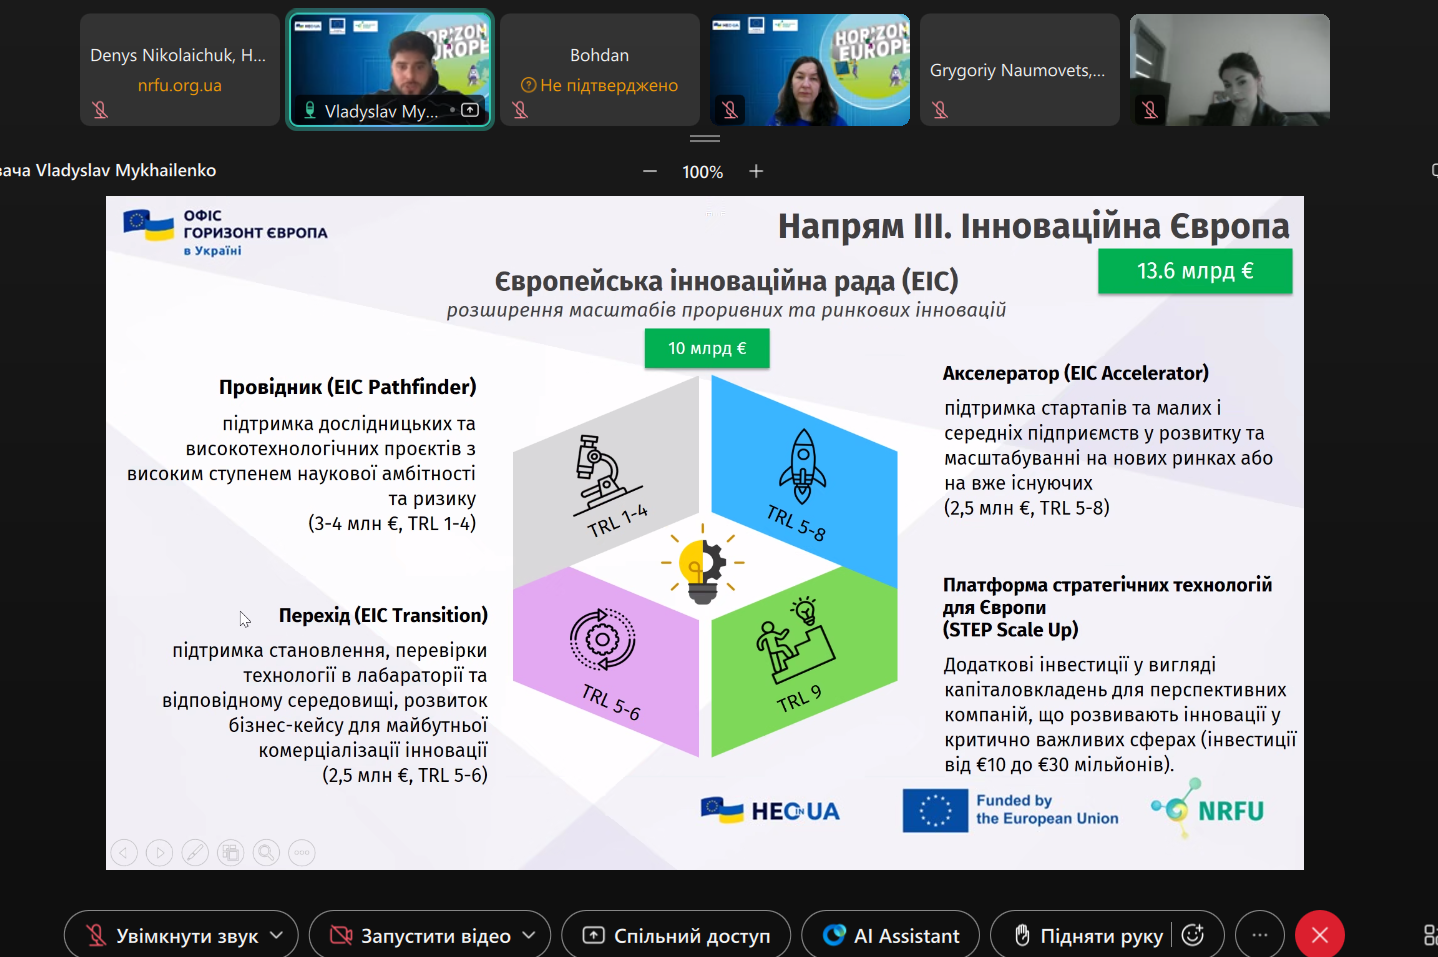Zoom in the shared screen with plus
The width and height of the screenshot is (1438, 957).
tap(756, 172)
